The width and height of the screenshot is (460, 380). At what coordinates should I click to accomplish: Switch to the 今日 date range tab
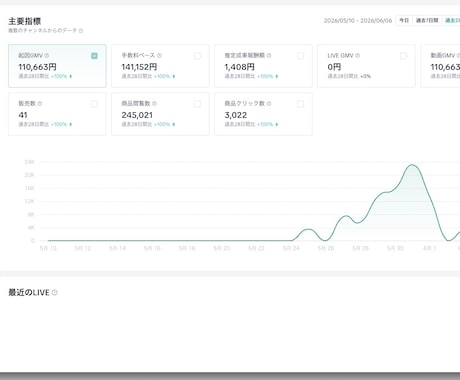404,20
